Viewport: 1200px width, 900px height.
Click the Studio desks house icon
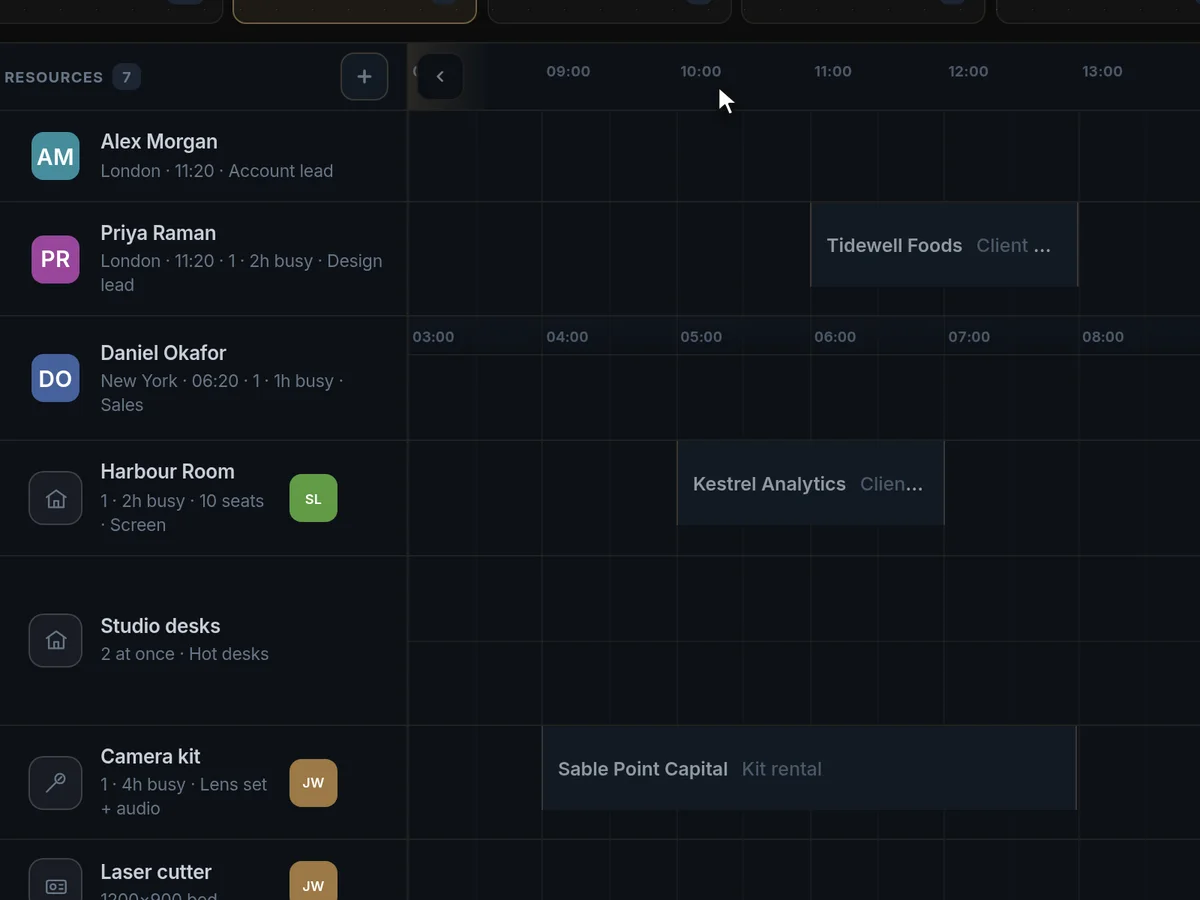(x=55, y=640)
